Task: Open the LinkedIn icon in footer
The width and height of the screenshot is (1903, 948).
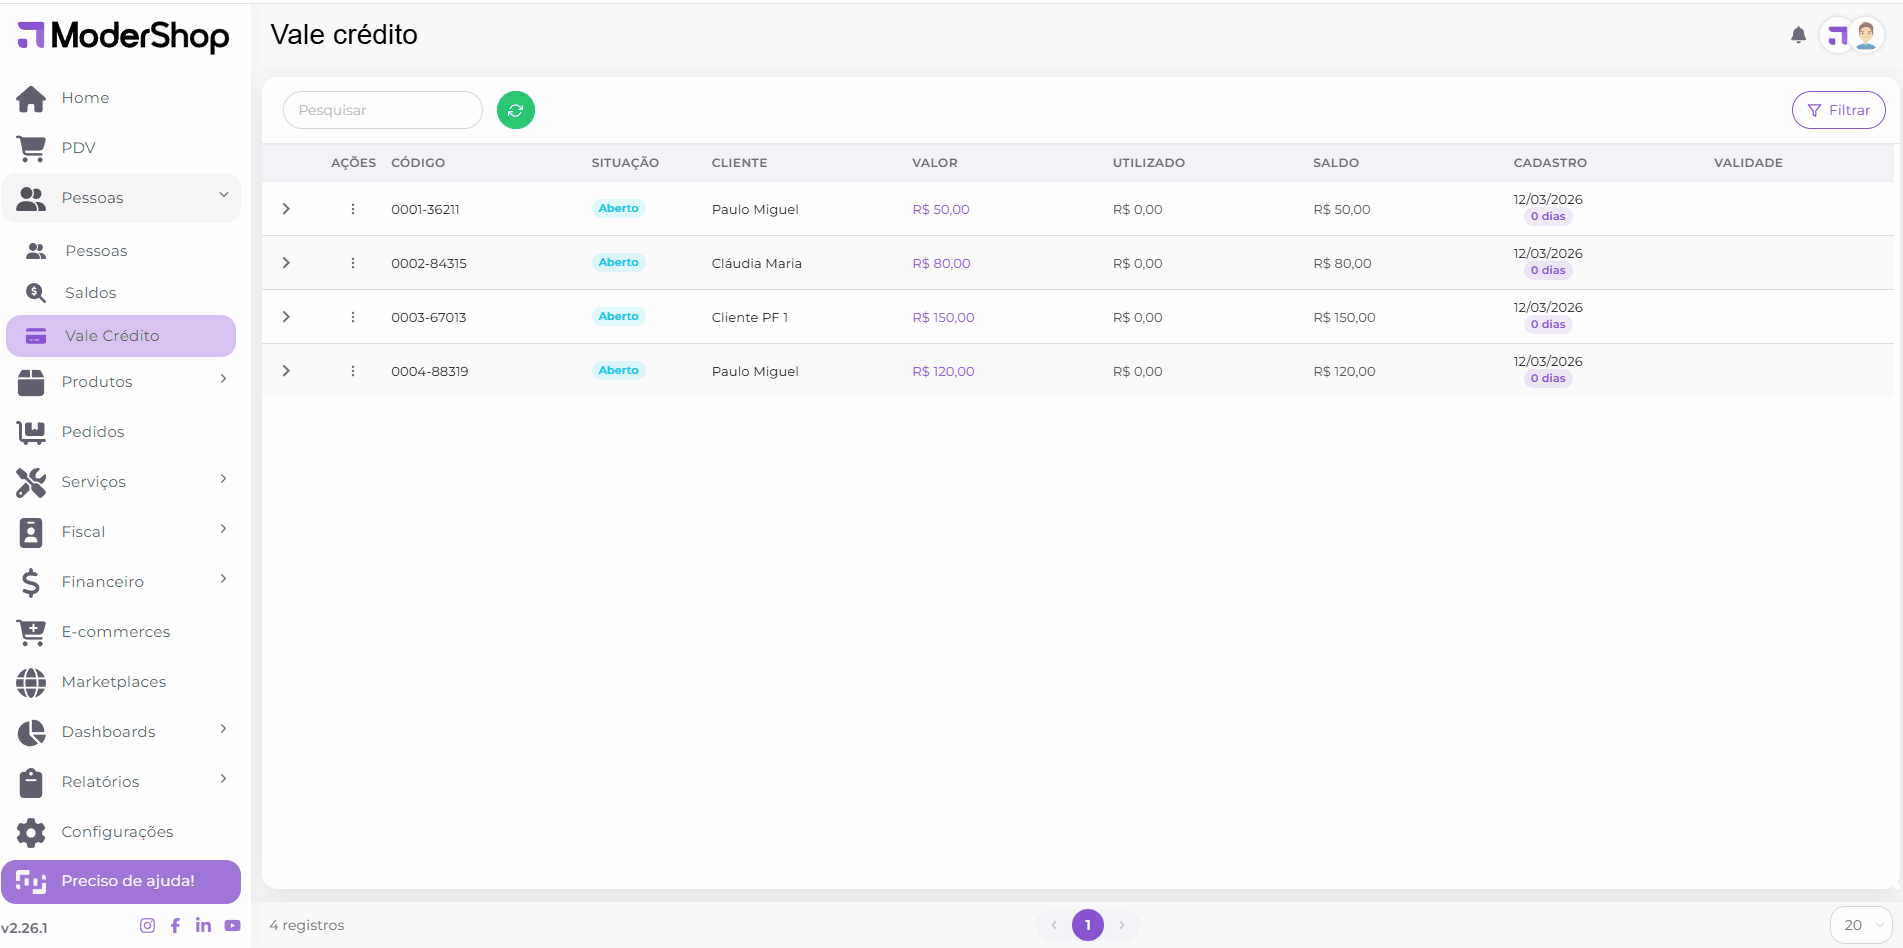Action: pyautogui.click(x=203, y=925)
